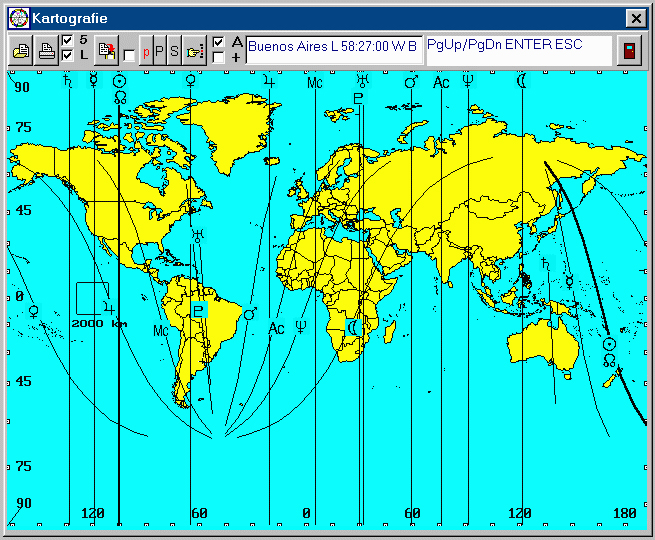Uncheck the A checkbox
655x540 pixels.
[x=218, y=43]
